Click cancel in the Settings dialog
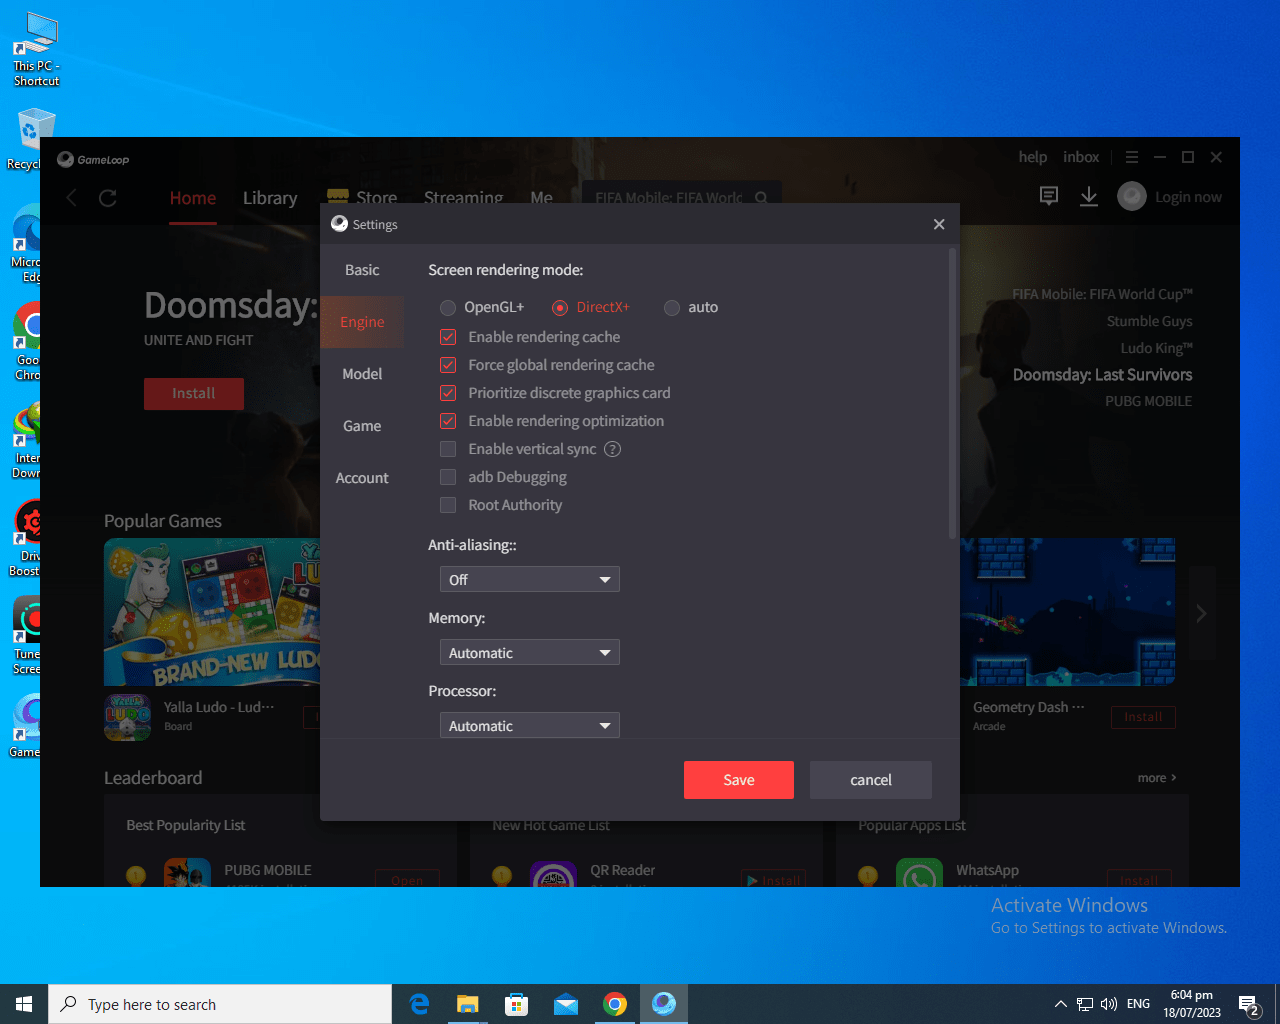 pos(871,780)
